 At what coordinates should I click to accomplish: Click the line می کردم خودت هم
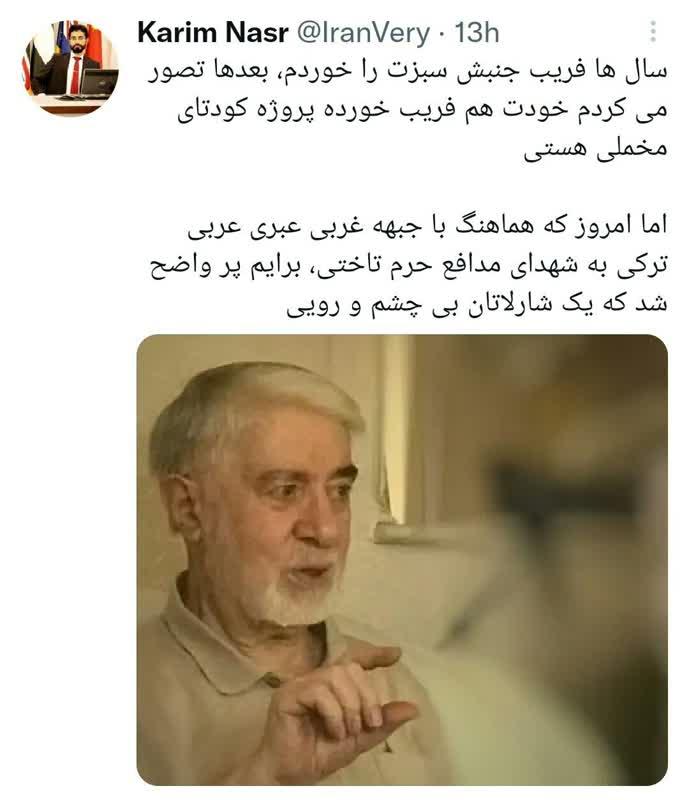coord(422,110)
